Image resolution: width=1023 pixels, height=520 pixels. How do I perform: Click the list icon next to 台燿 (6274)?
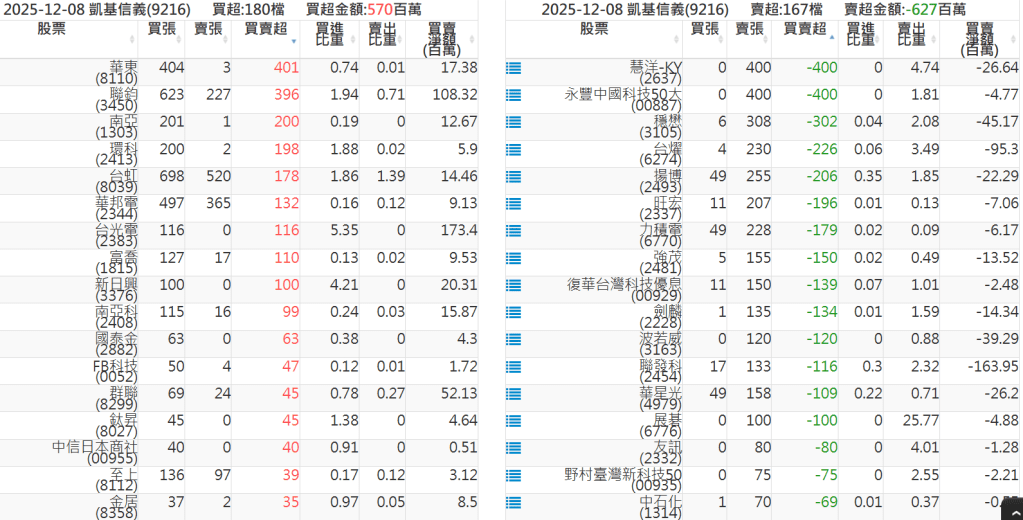514,150
